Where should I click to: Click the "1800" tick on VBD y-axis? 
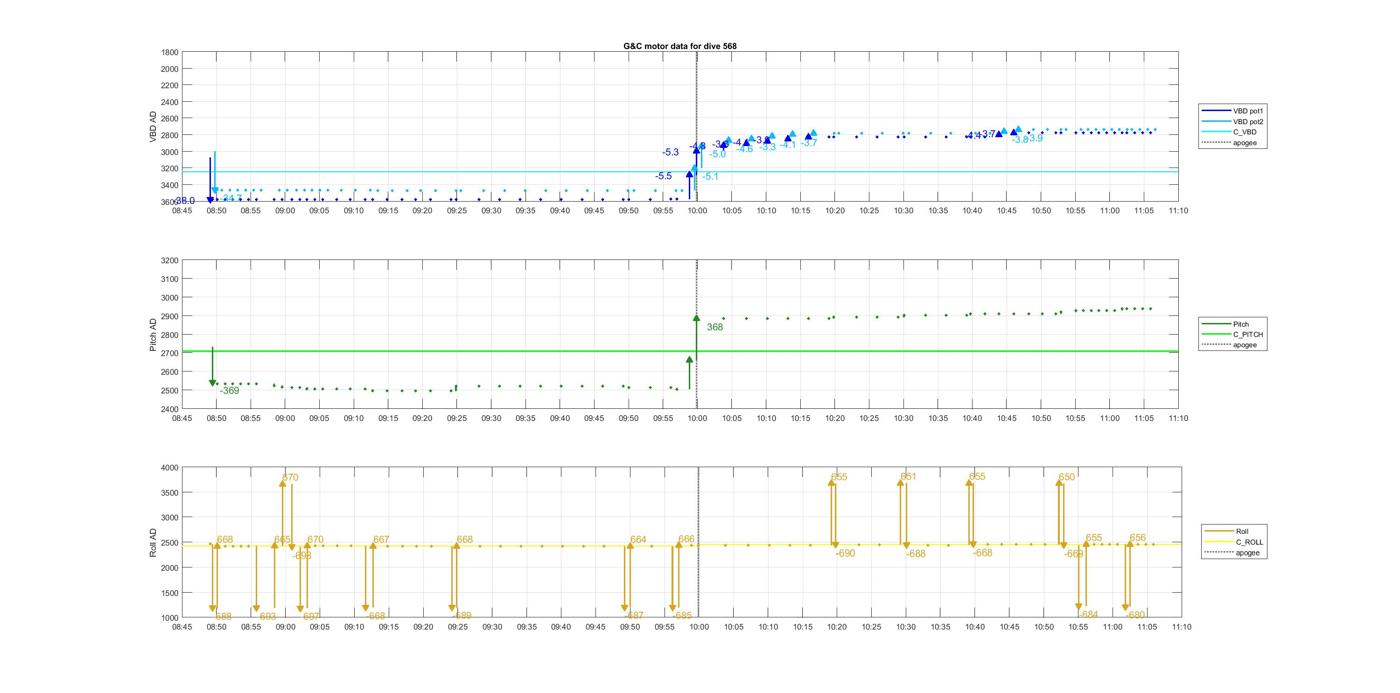(x=169, y=52)
